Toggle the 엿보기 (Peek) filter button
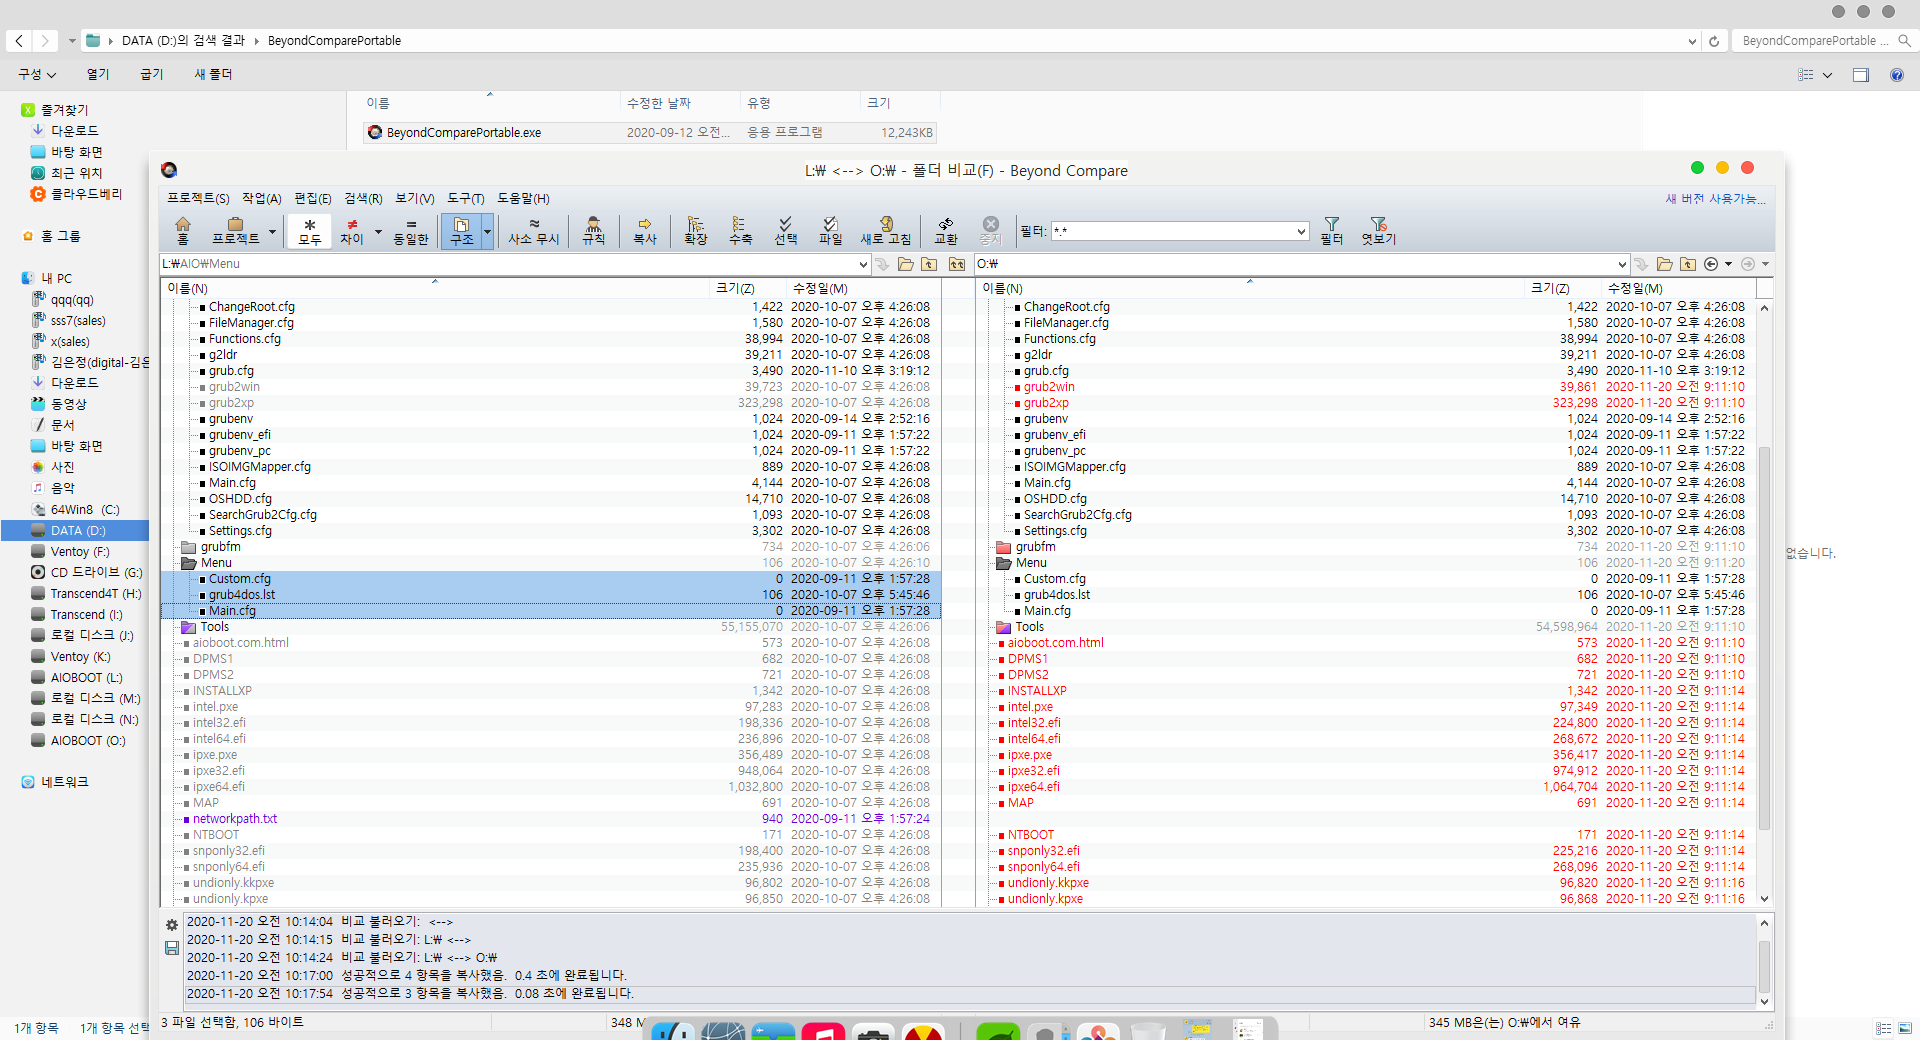 pyautogui.click(x=1379, y=230)
